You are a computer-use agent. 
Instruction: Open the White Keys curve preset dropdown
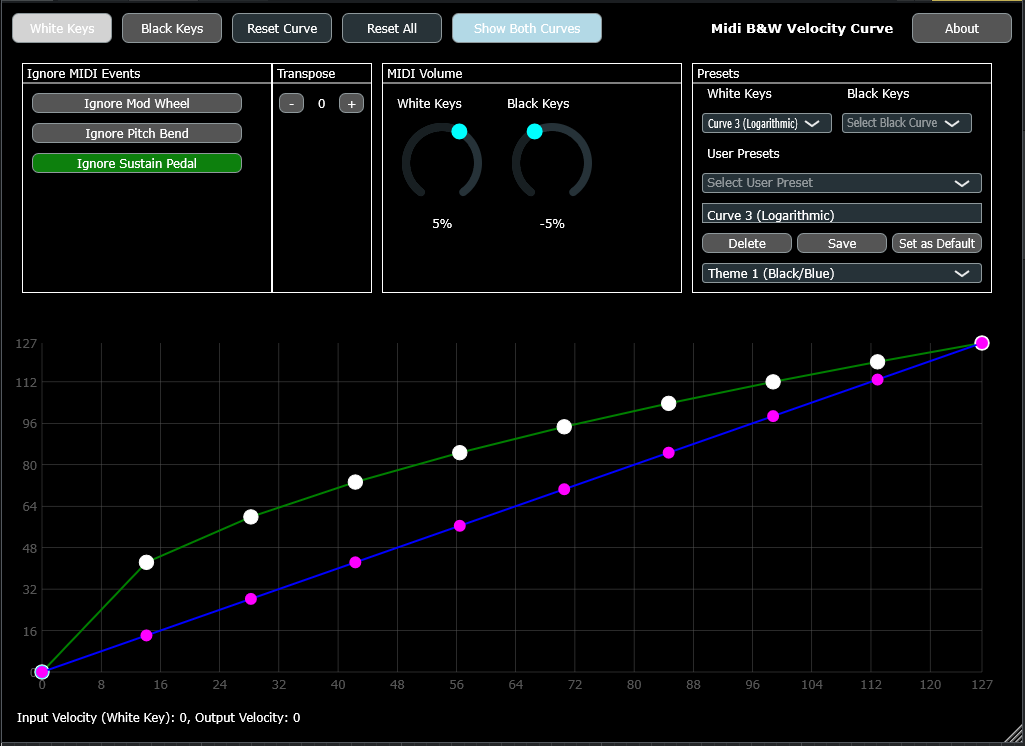pos(767,123)
